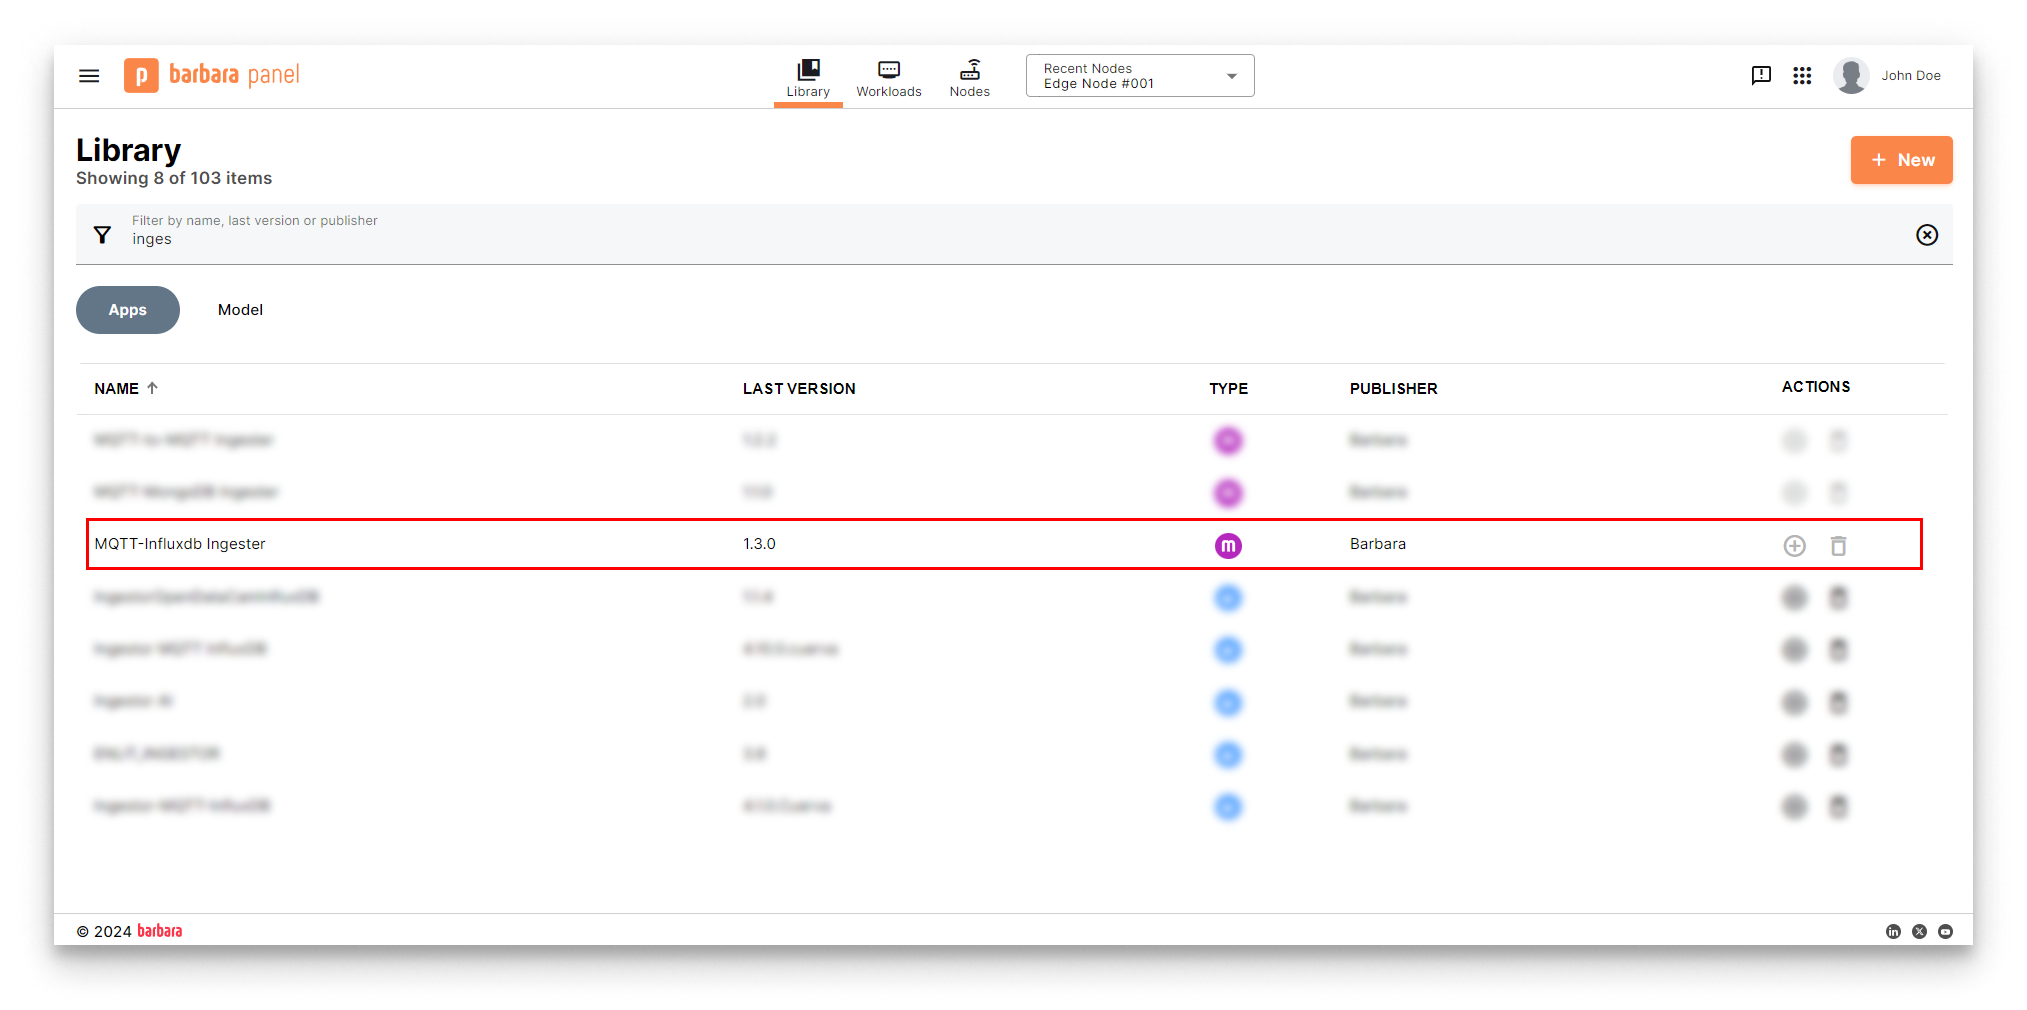
Task: Click the New button
Action: (1901, 160)
